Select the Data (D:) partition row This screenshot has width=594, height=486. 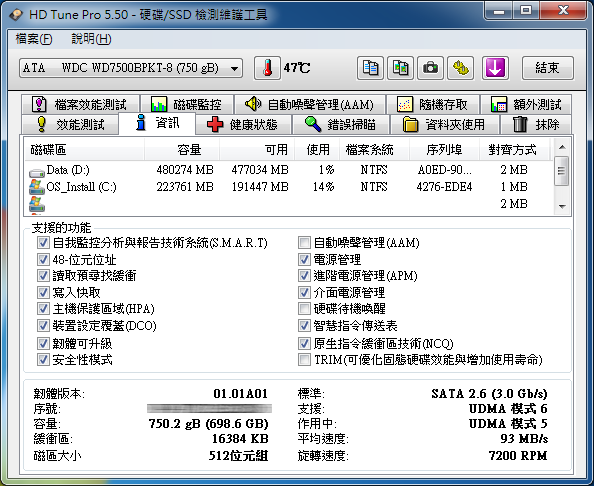(288, 170)
